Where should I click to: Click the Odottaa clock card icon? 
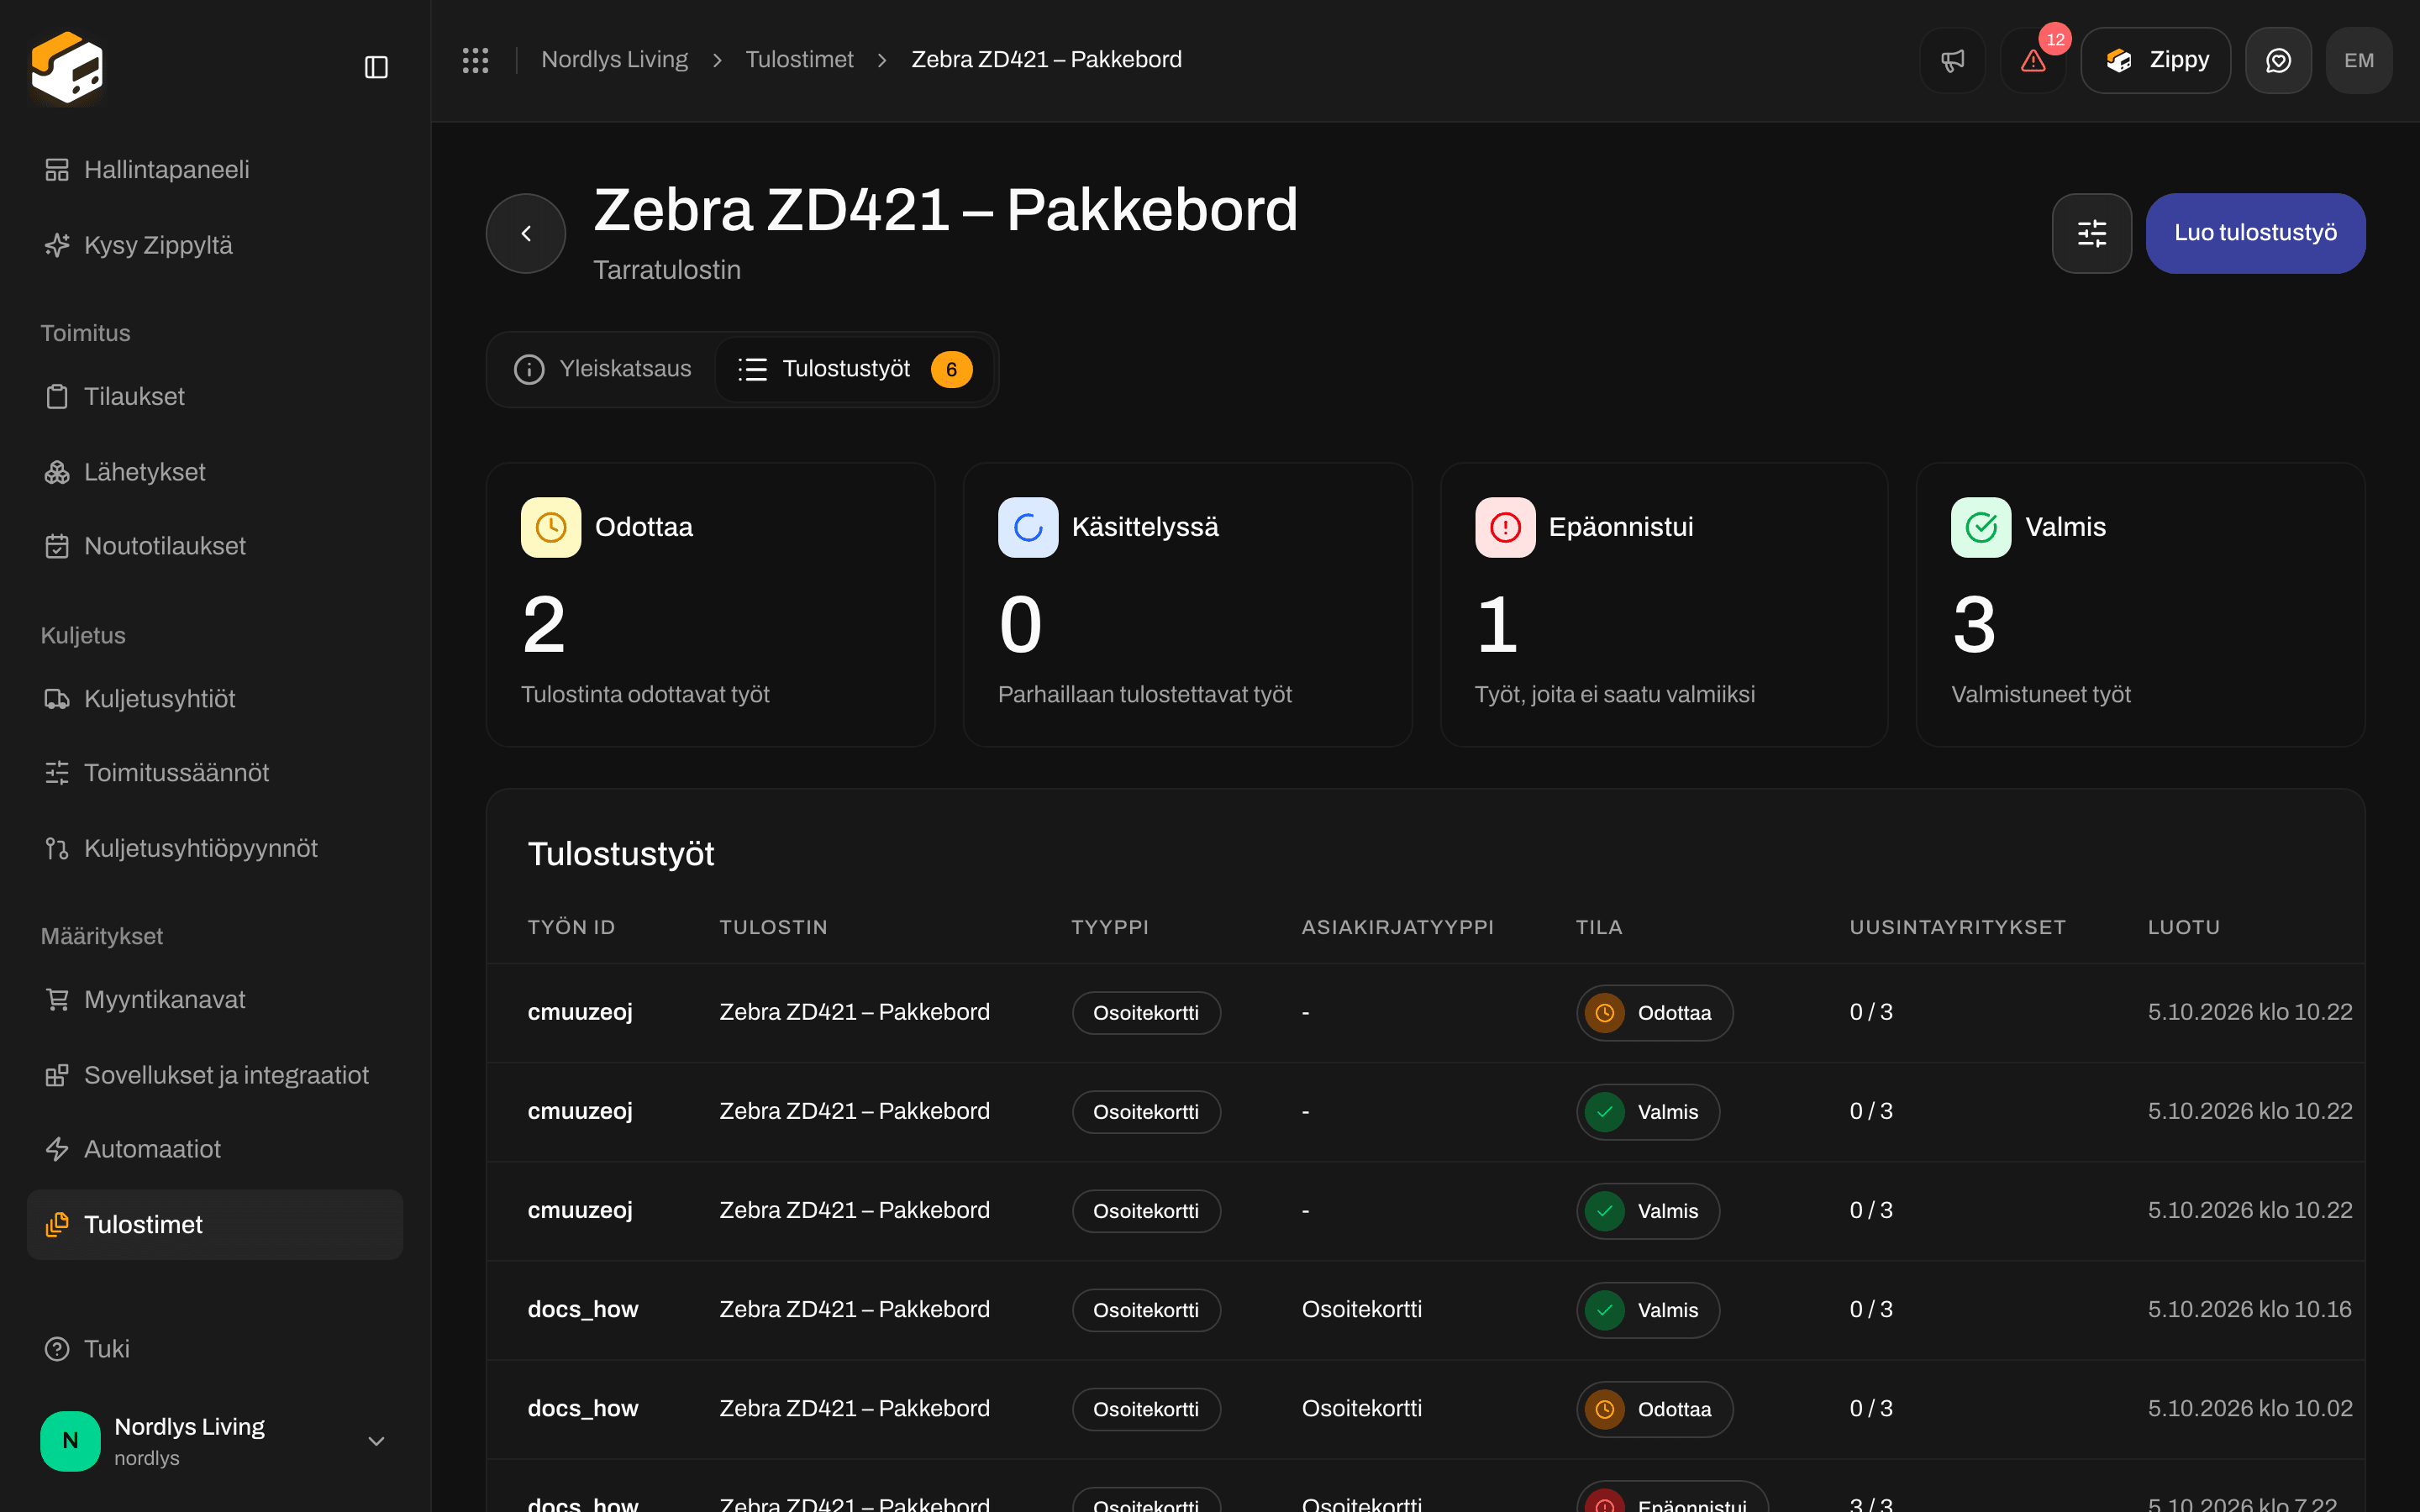pyautogui.click(x=551, y=527)
